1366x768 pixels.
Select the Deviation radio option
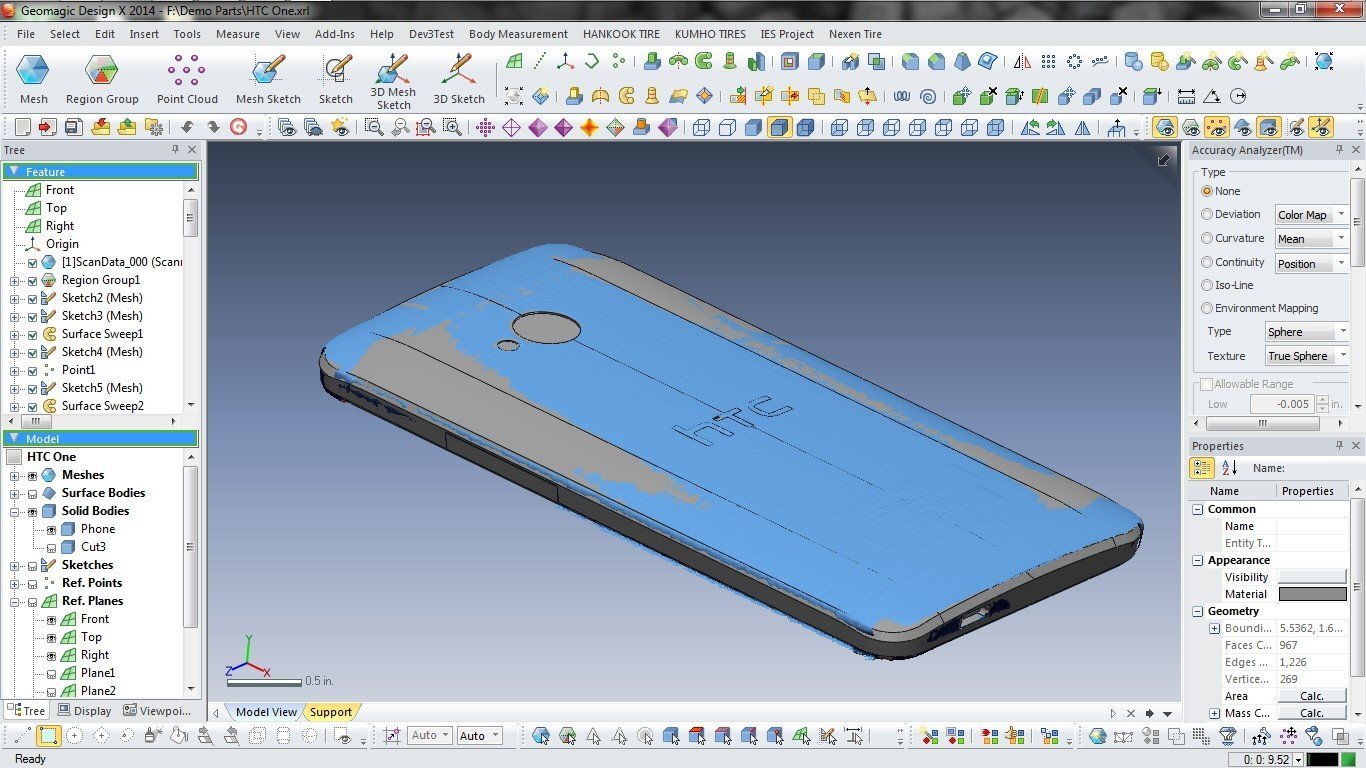(1207, 214)
